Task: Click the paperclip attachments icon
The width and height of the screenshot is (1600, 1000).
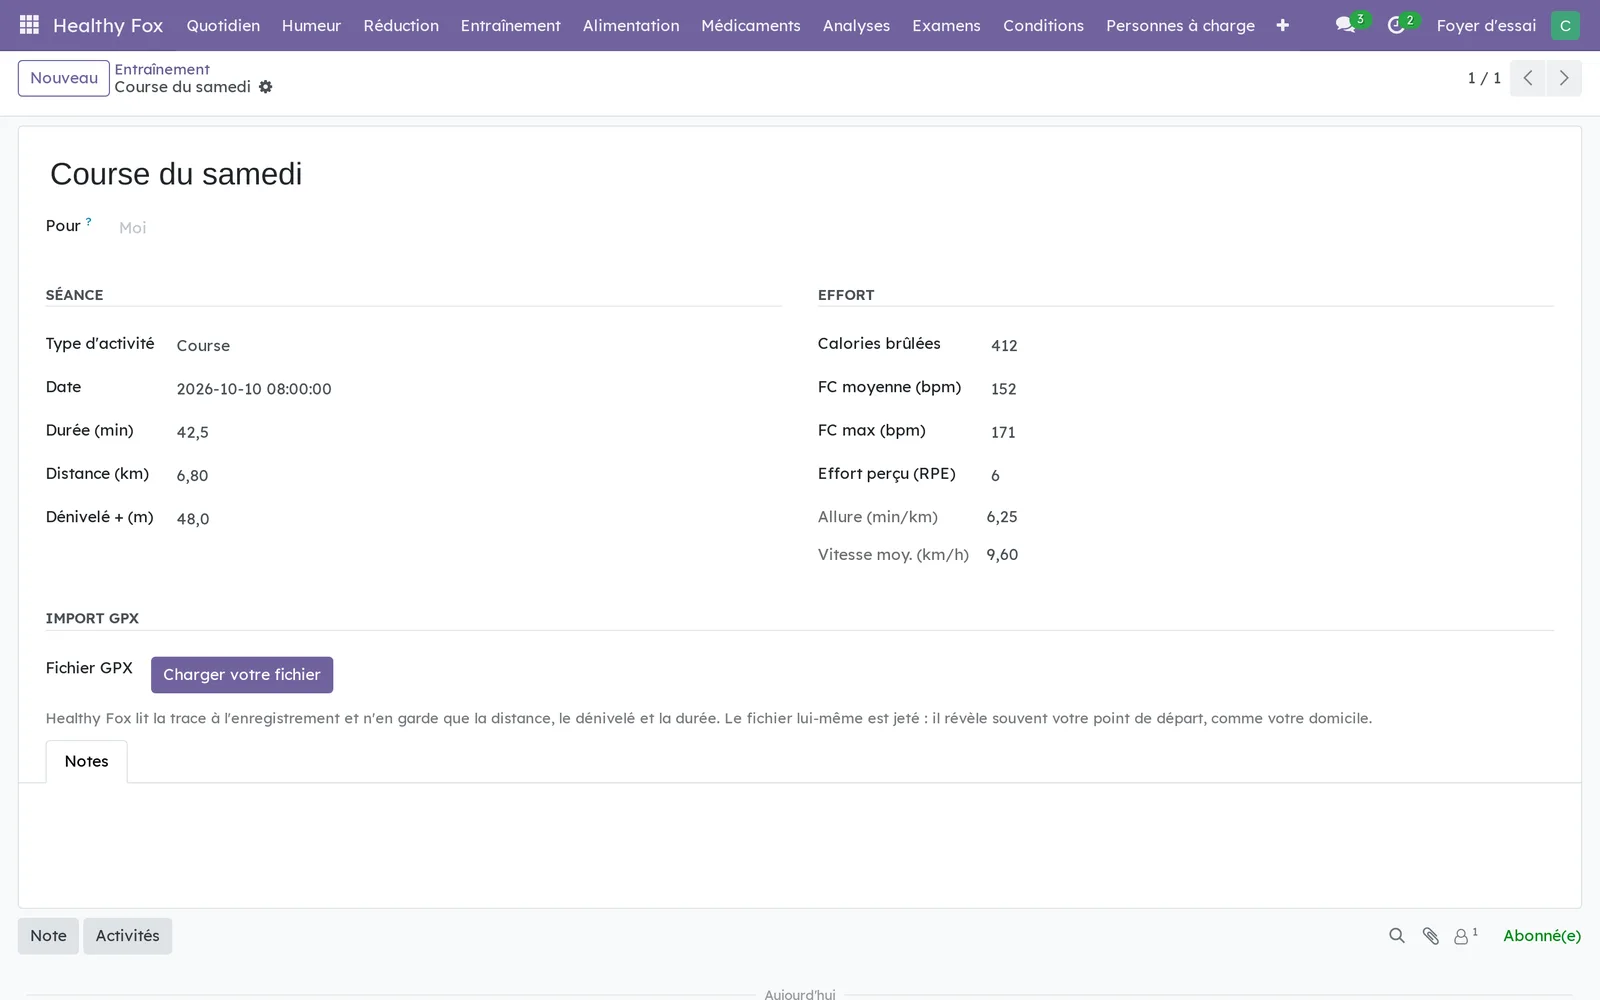Action: tap(1431, 936)
